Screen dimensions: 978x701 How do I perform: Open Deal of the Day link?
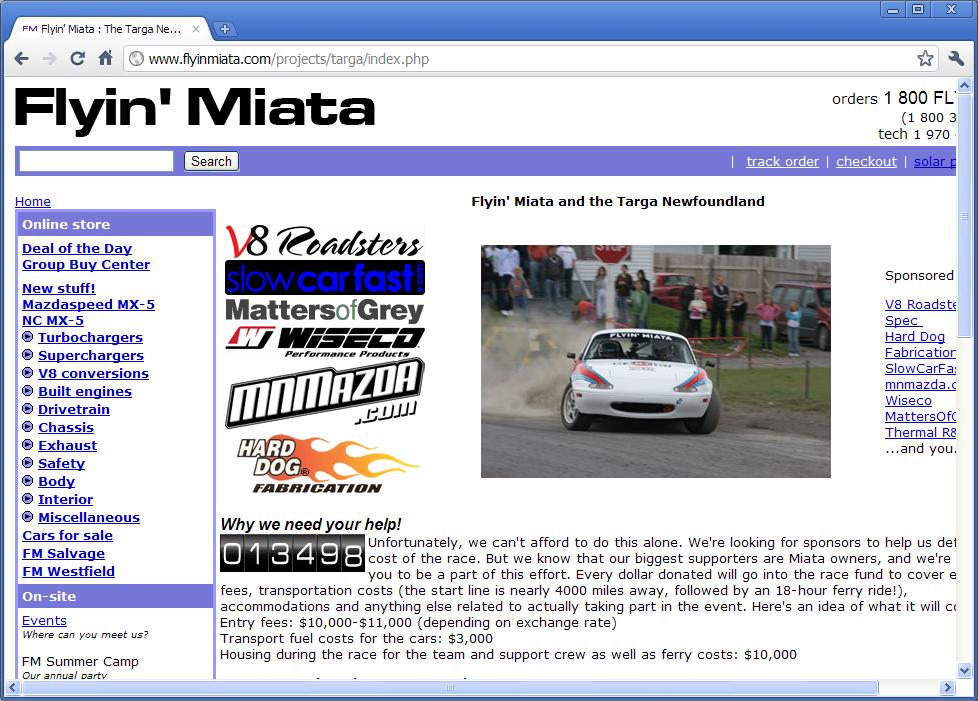pos(77,248)
